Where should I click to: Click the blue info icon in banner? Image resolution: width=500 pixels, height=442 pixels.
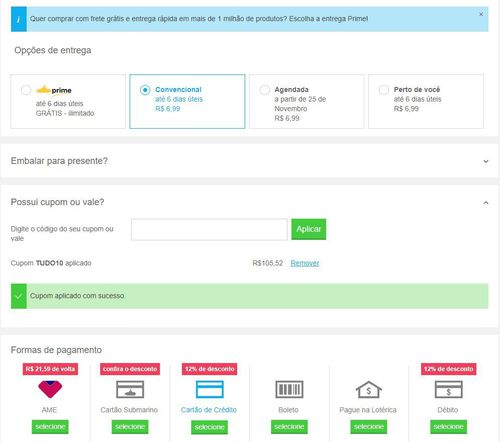[x=19, y=19]
